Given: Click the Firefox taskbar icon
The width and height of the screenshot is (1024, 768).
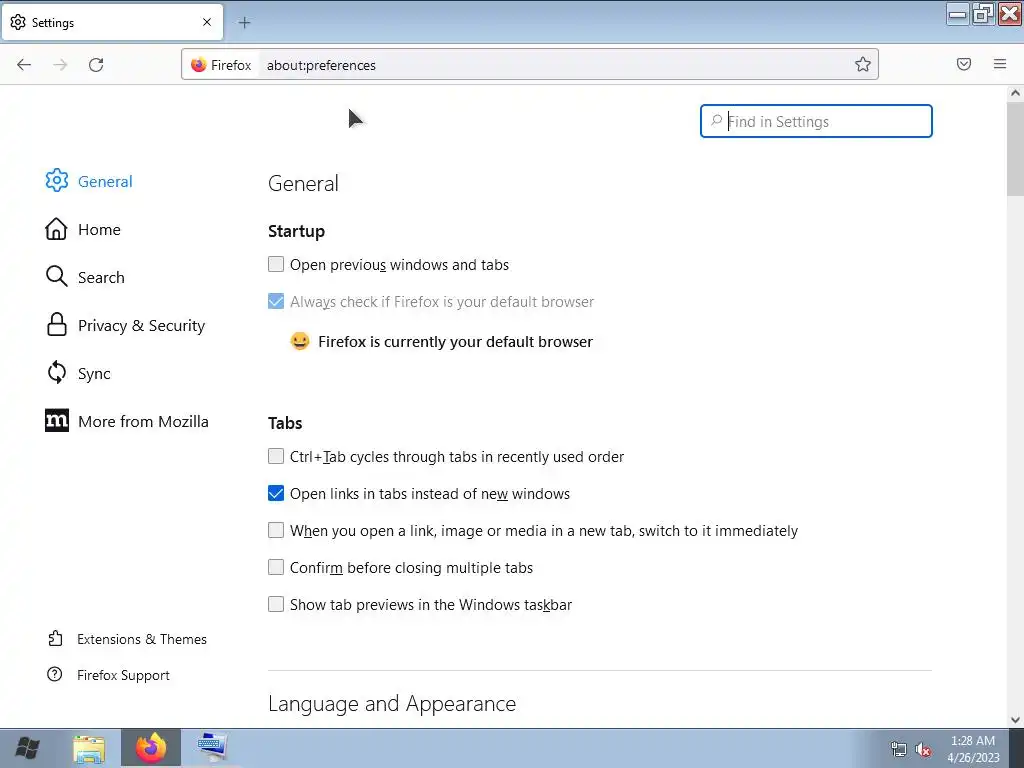Looking at the screenshot, I should click(x=151, y=748).
